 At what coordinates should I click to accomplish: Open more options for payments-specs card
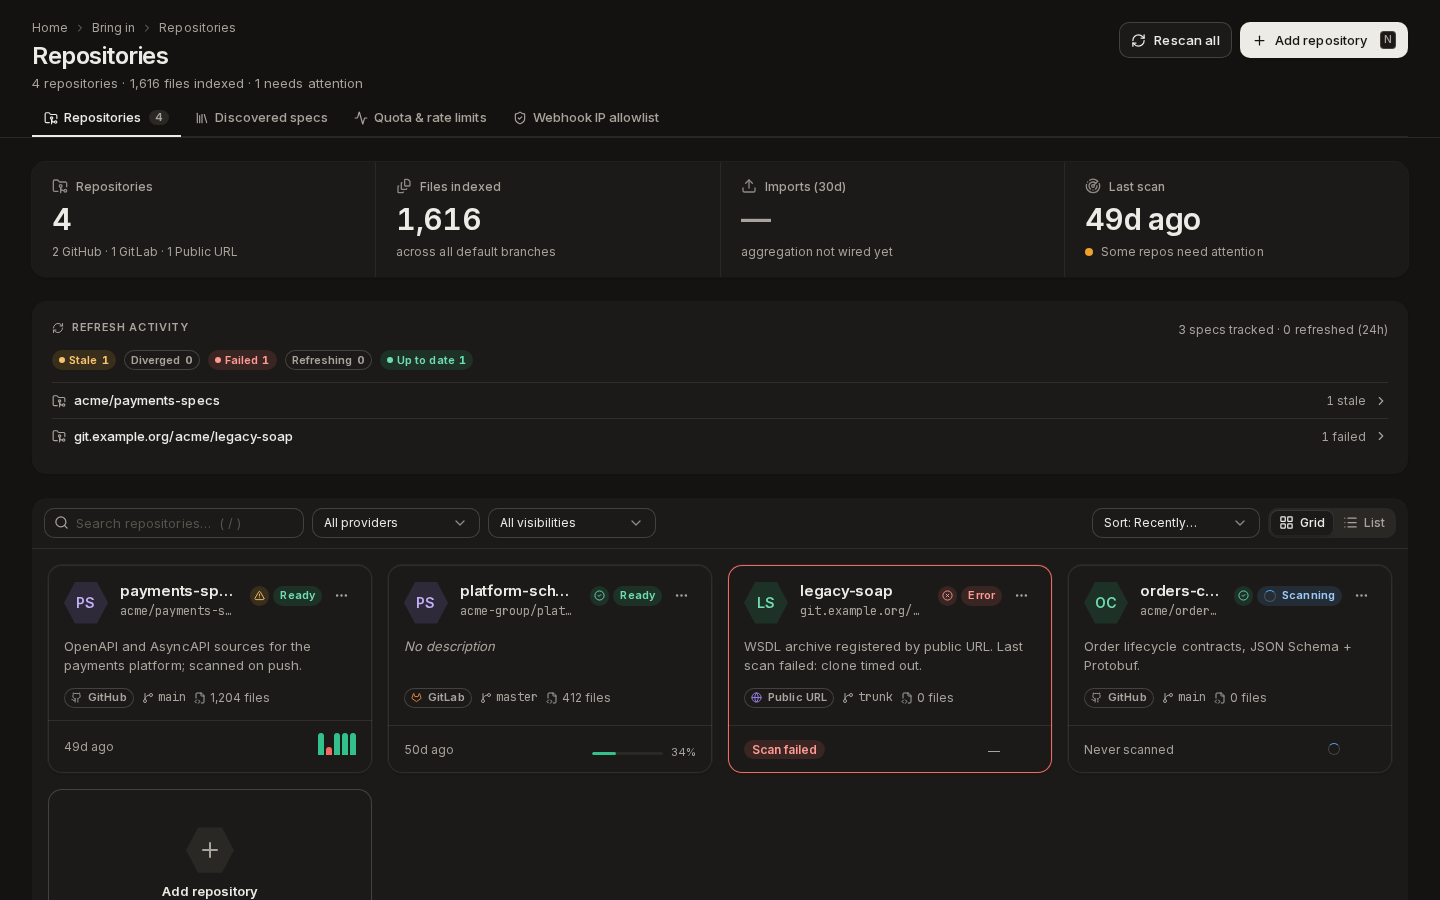[x=341, y=595]
